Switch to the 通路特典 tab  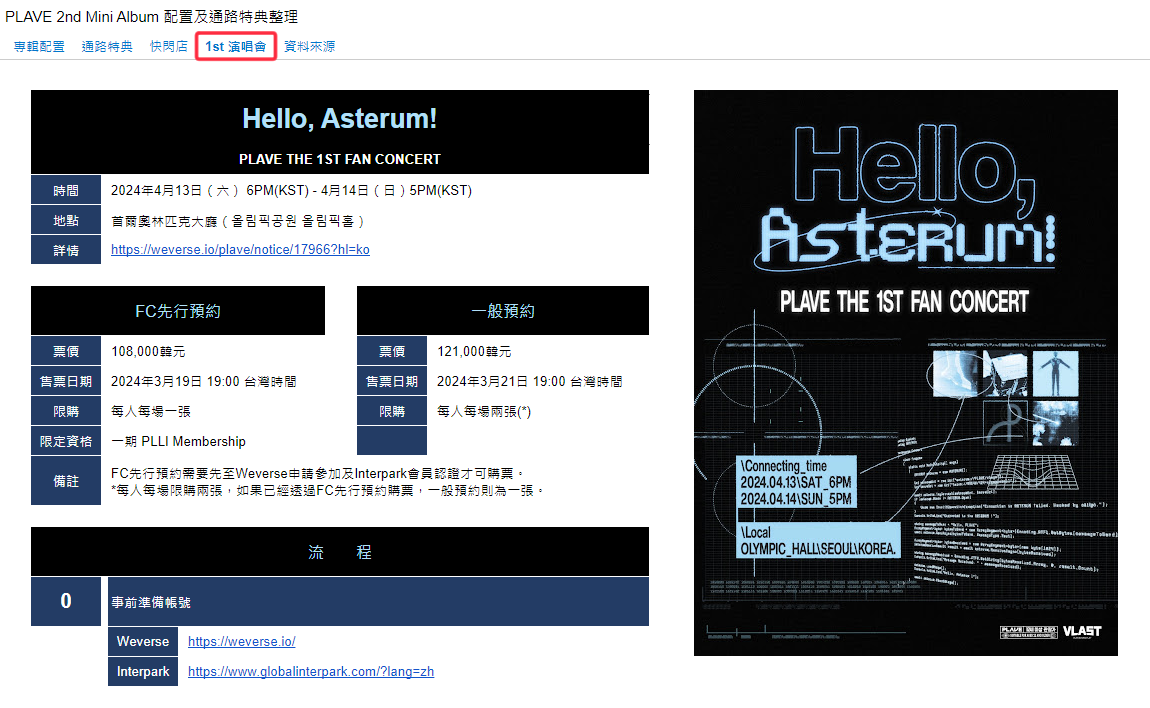pos(107,46)
